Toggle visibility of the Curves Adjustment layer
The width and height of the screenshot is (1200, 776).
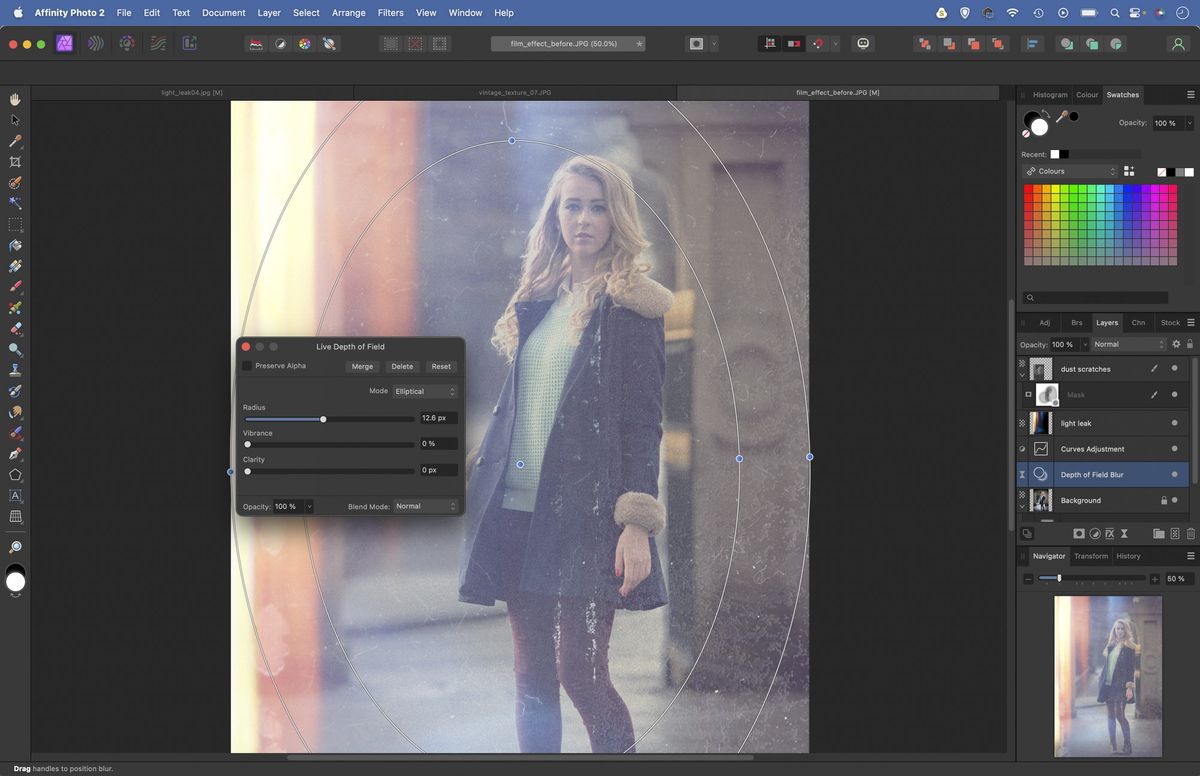pos(1174,448)
